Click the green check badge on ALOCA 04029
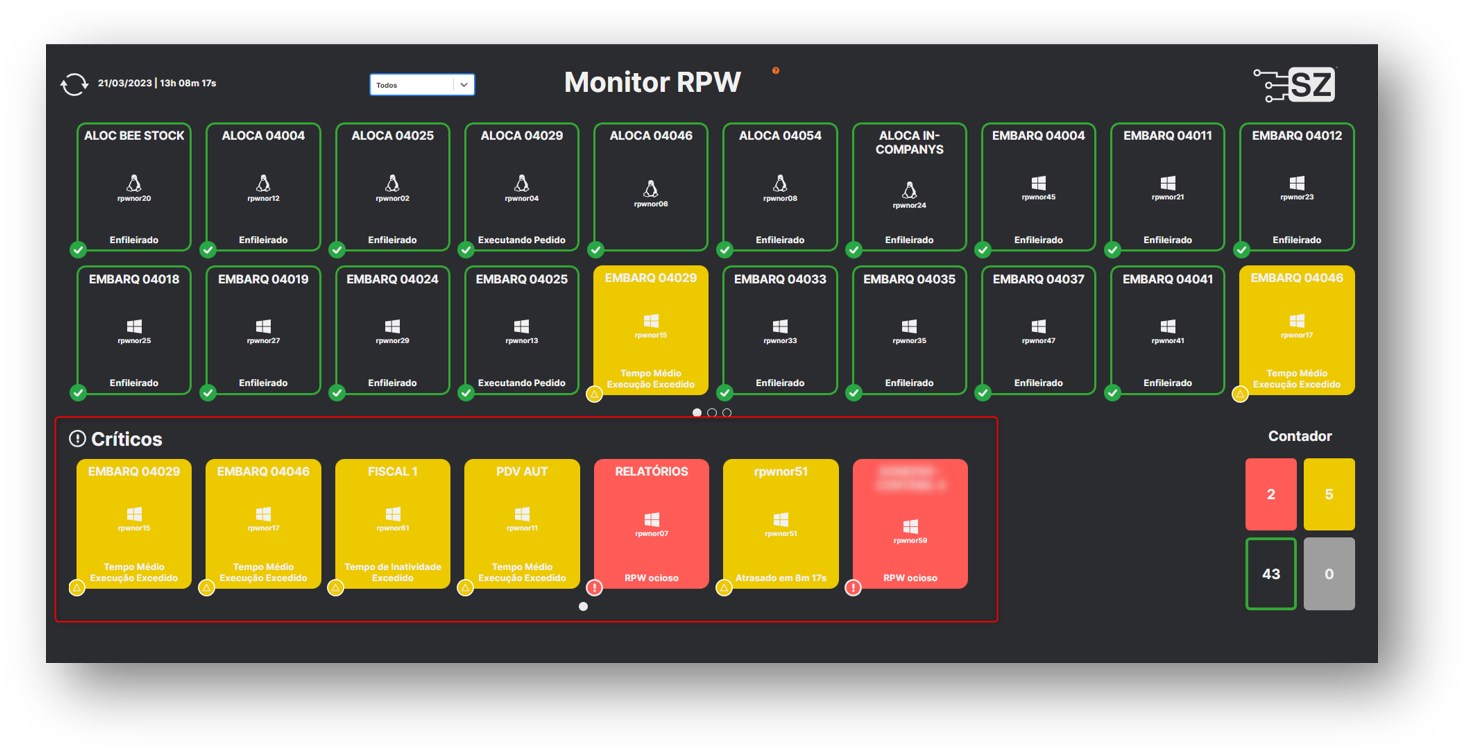1477x747 pixels. pyautogui.click(x=466, y=250)
